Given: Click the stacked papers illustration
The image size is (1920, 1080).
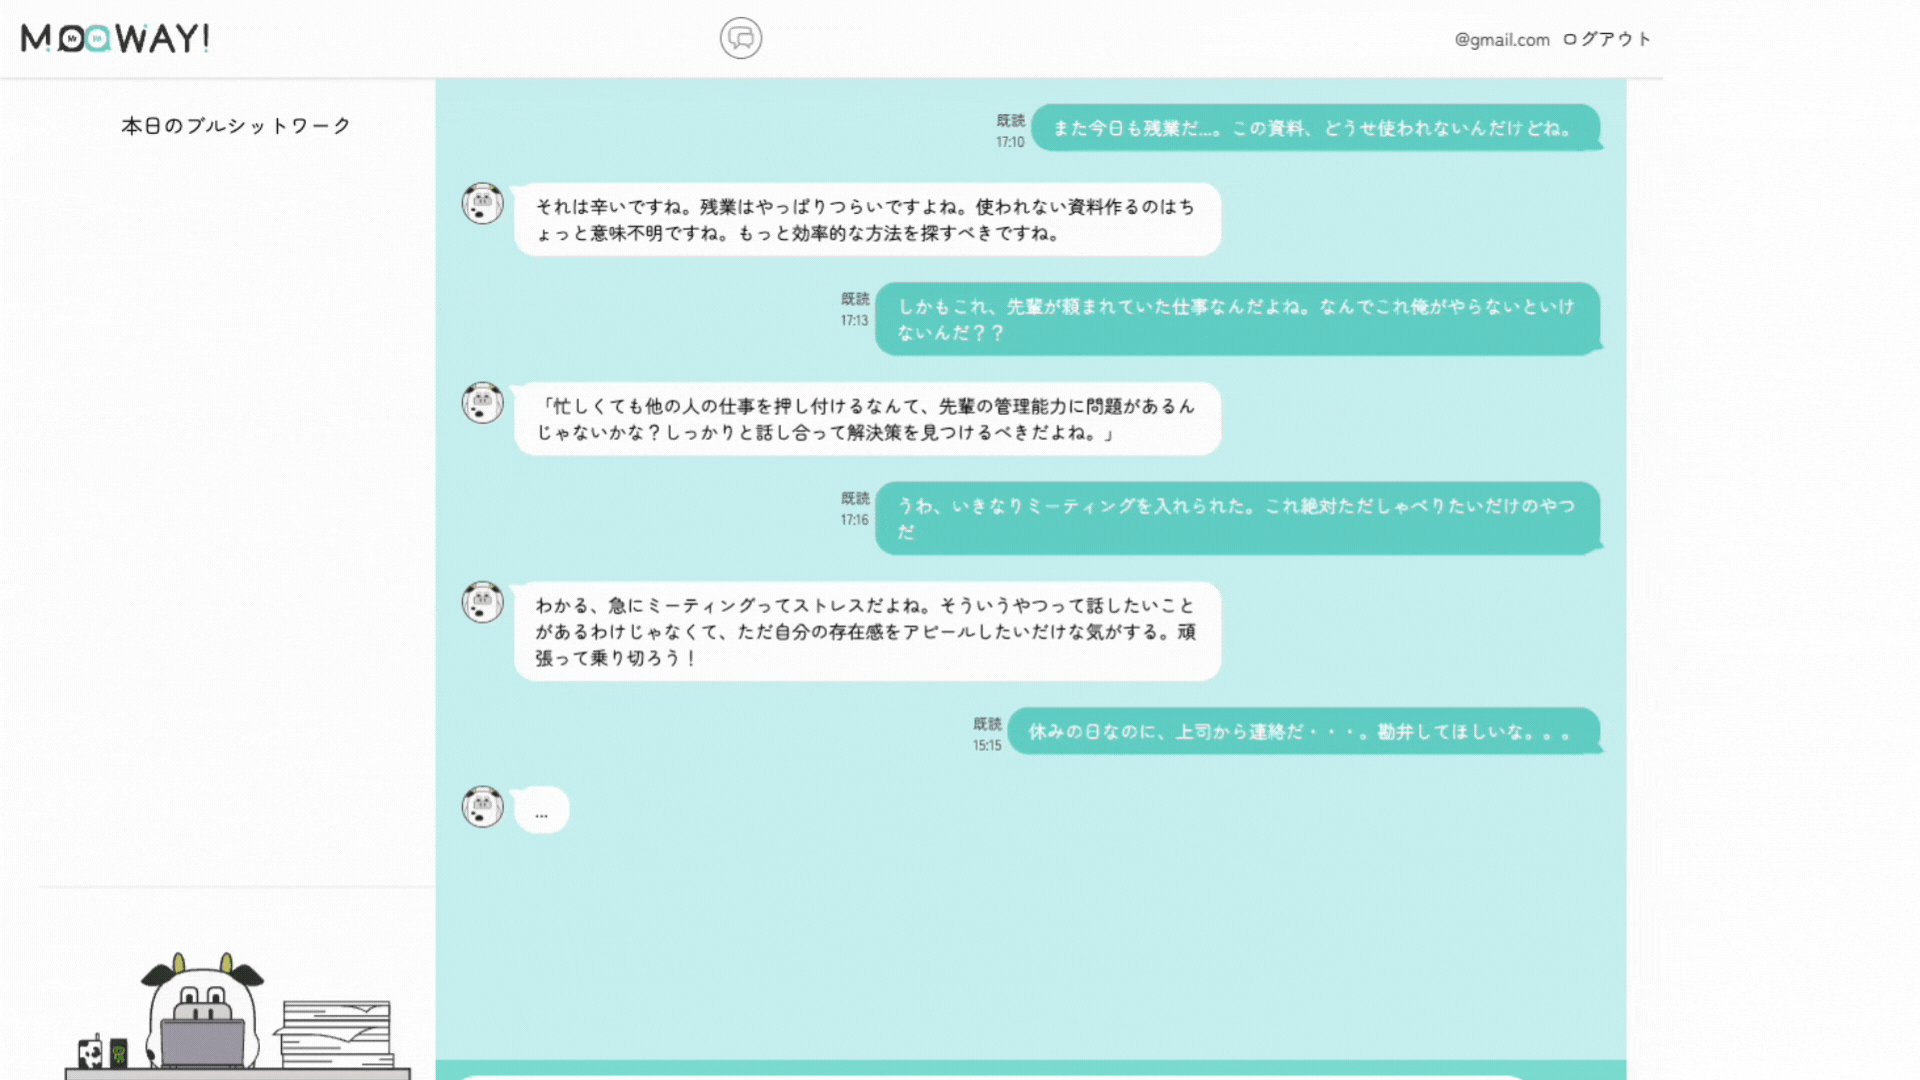Looking at the screenshot, I should (x=337, y=1033).
